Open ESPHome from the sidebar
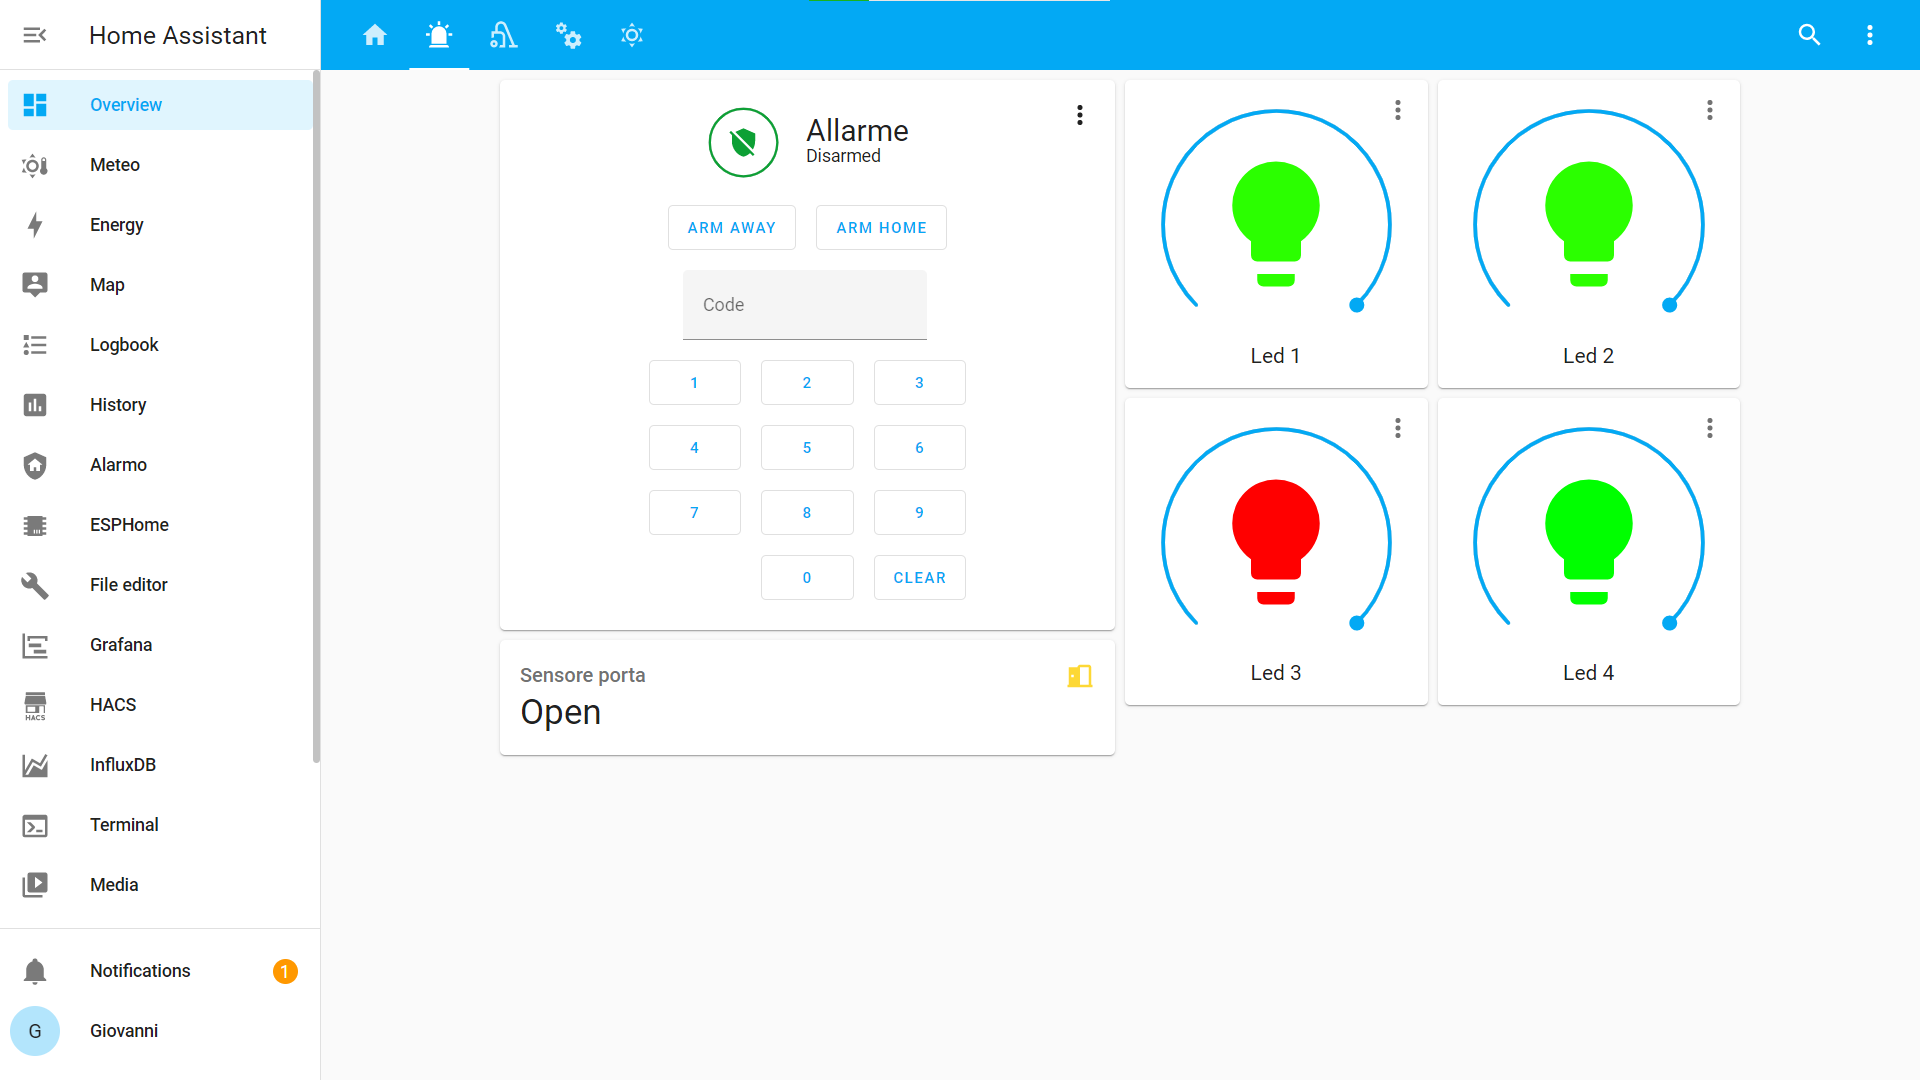1920x1080 pixels. (x=129, y=525)
